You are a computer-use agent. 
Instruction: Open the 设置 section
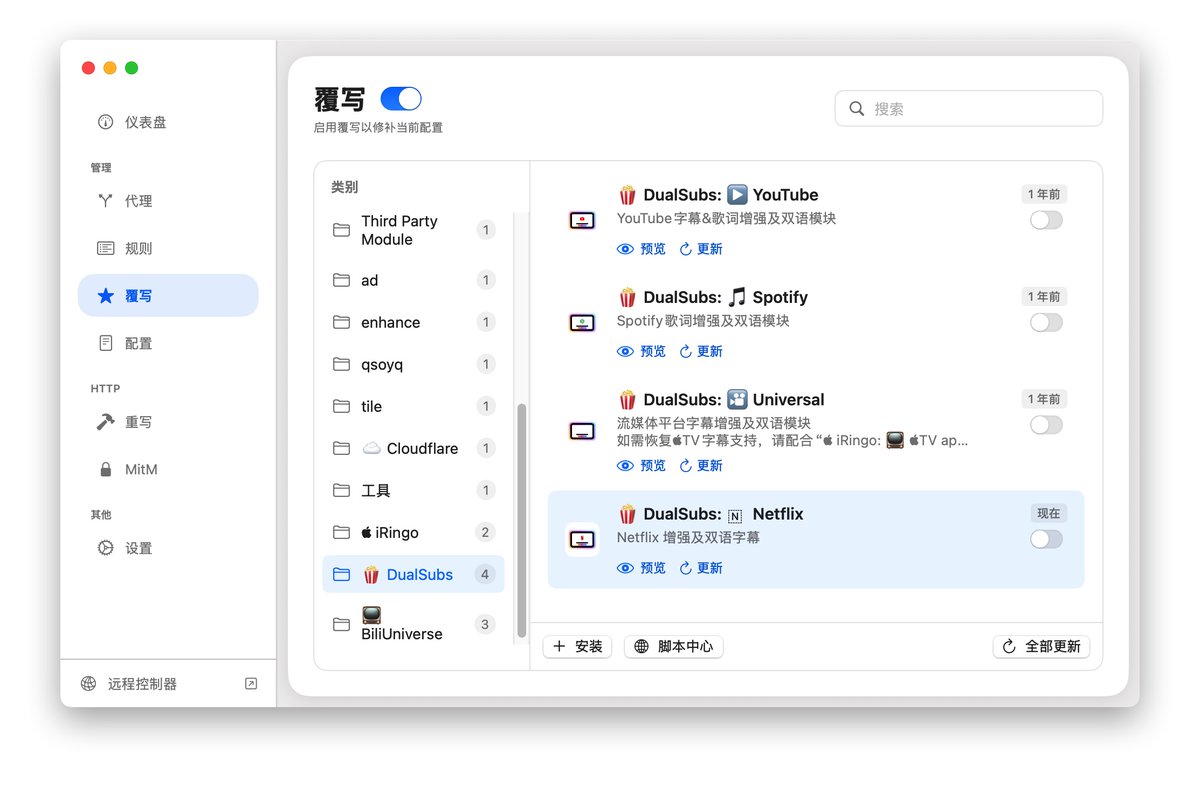(168, 548)
